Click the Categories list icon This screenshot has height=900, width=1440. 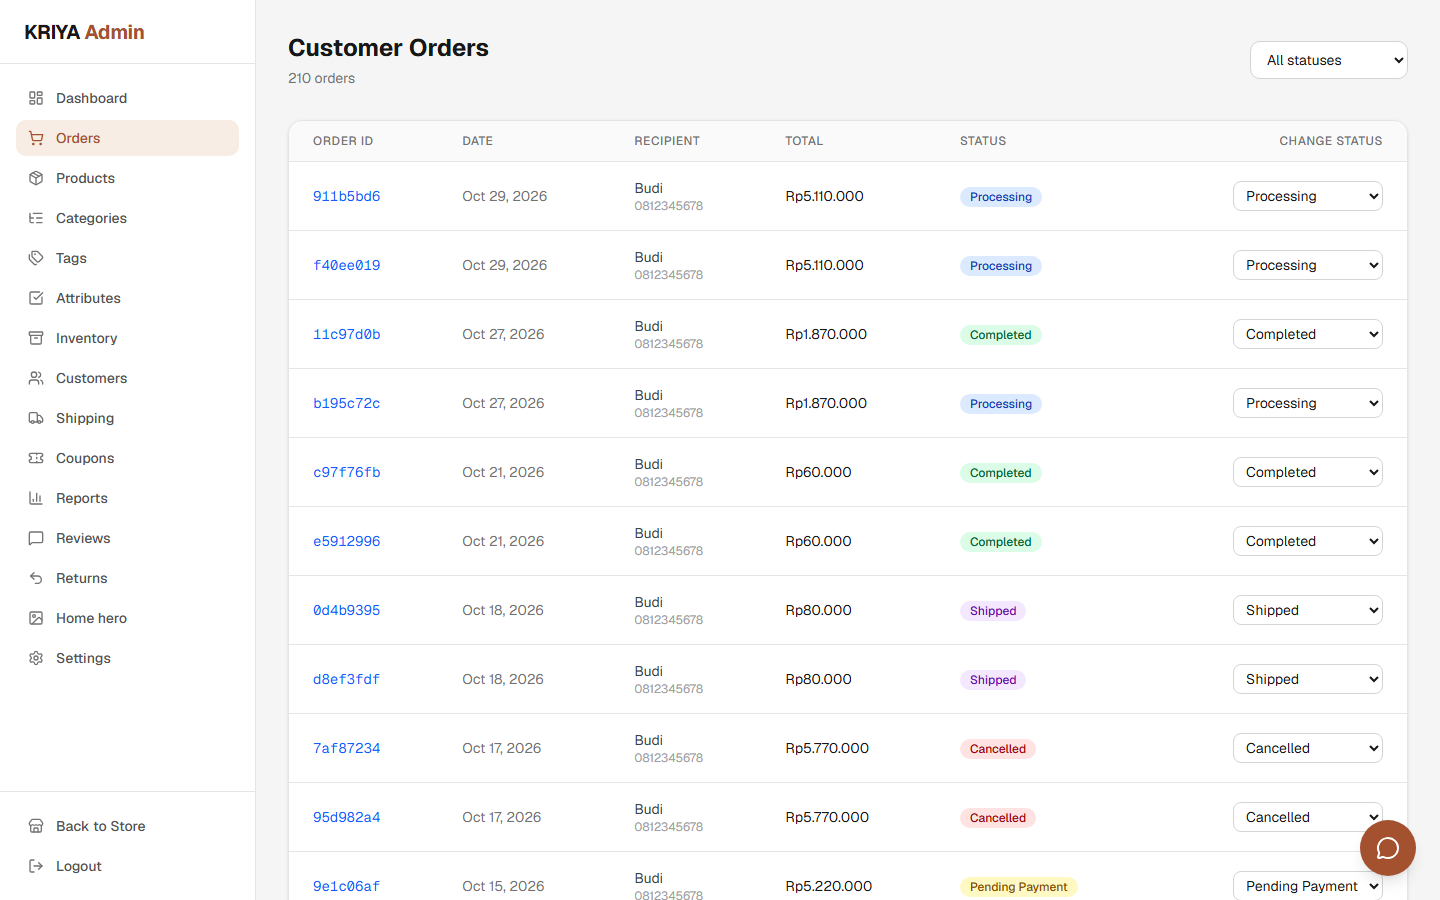pos(36,218)
